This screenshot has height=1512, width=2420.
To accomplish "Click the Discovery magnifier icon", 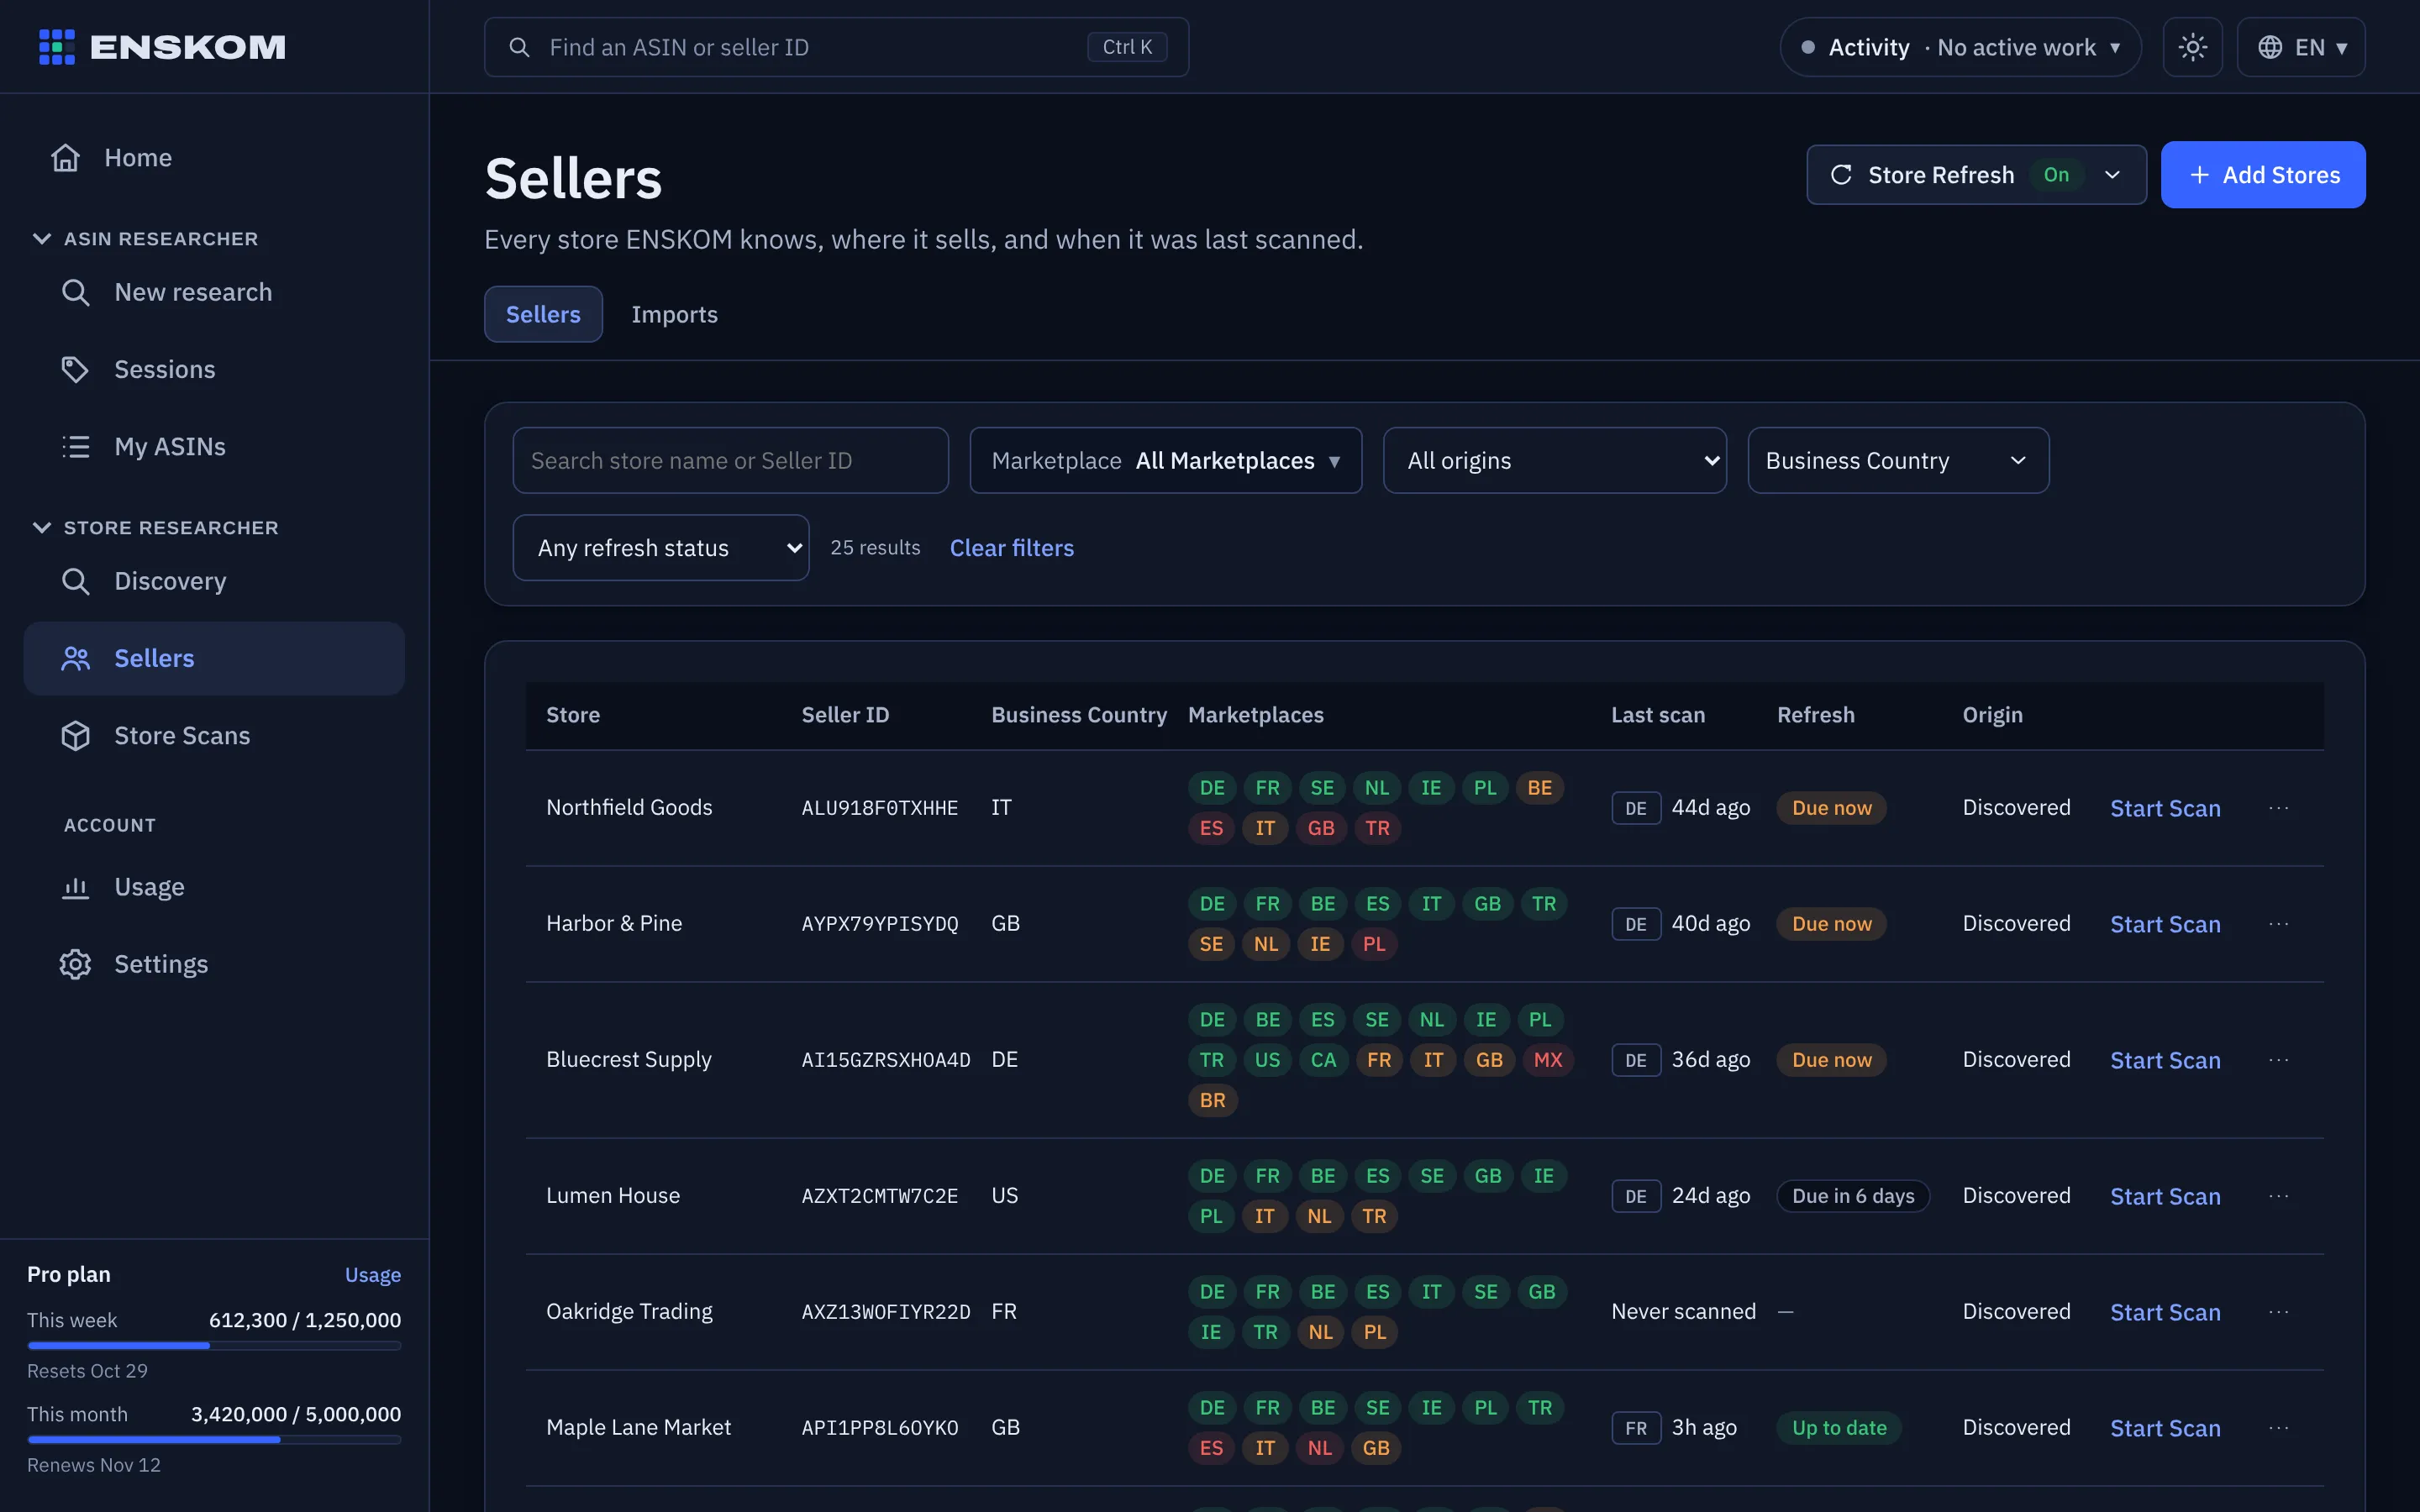I will (x=76, y=581).
